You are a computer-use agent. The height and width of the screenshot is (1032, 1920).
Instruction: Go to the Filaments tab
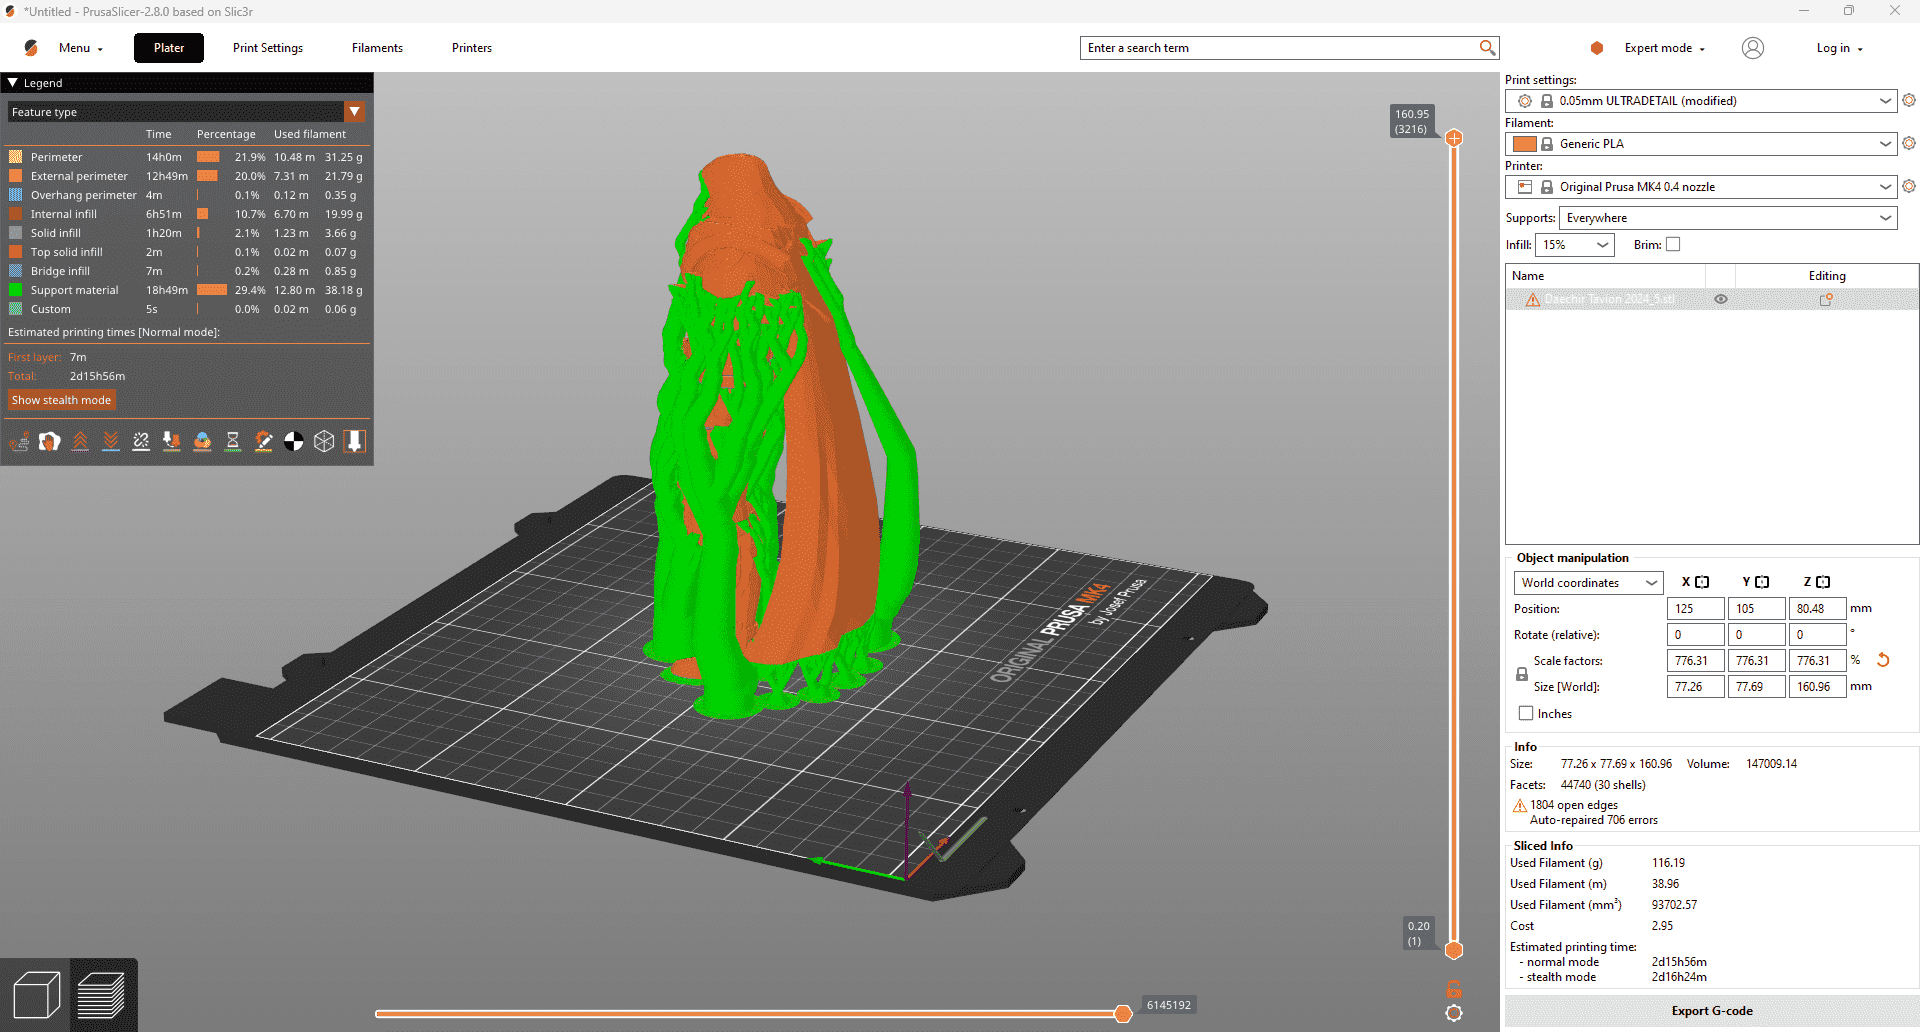coord(377,48)
